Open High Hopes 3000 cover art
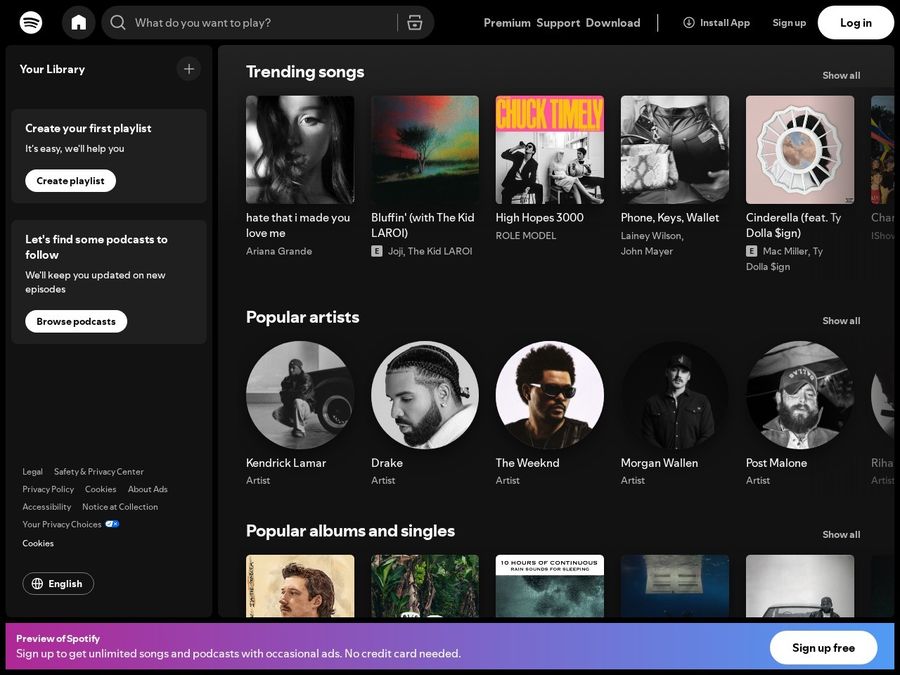The height and width of the screenshot is (675, 900). [x=550, y=150]
